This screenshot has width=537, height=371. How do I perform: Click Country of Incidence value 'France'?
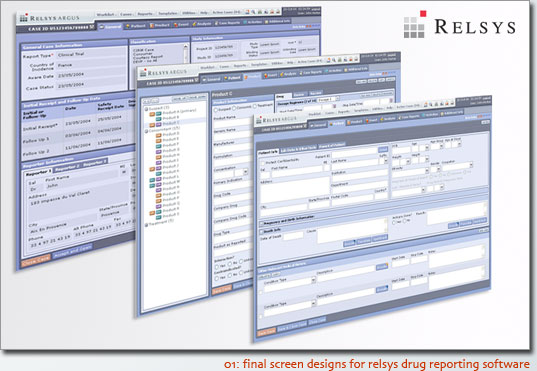(65, 65)
